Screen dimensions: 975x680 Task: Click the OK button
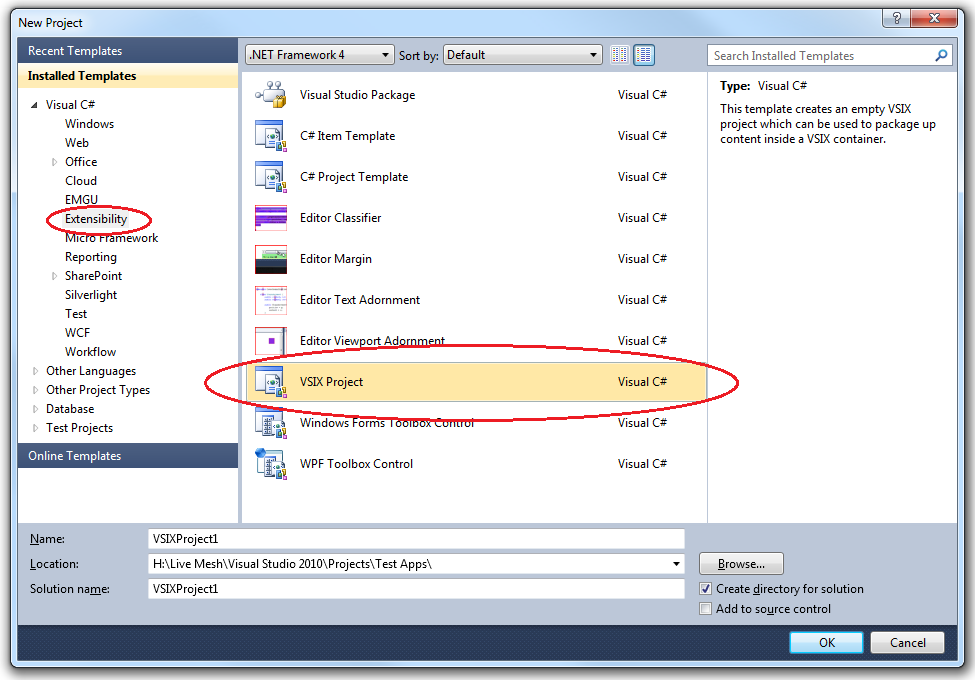pos(826,643)
